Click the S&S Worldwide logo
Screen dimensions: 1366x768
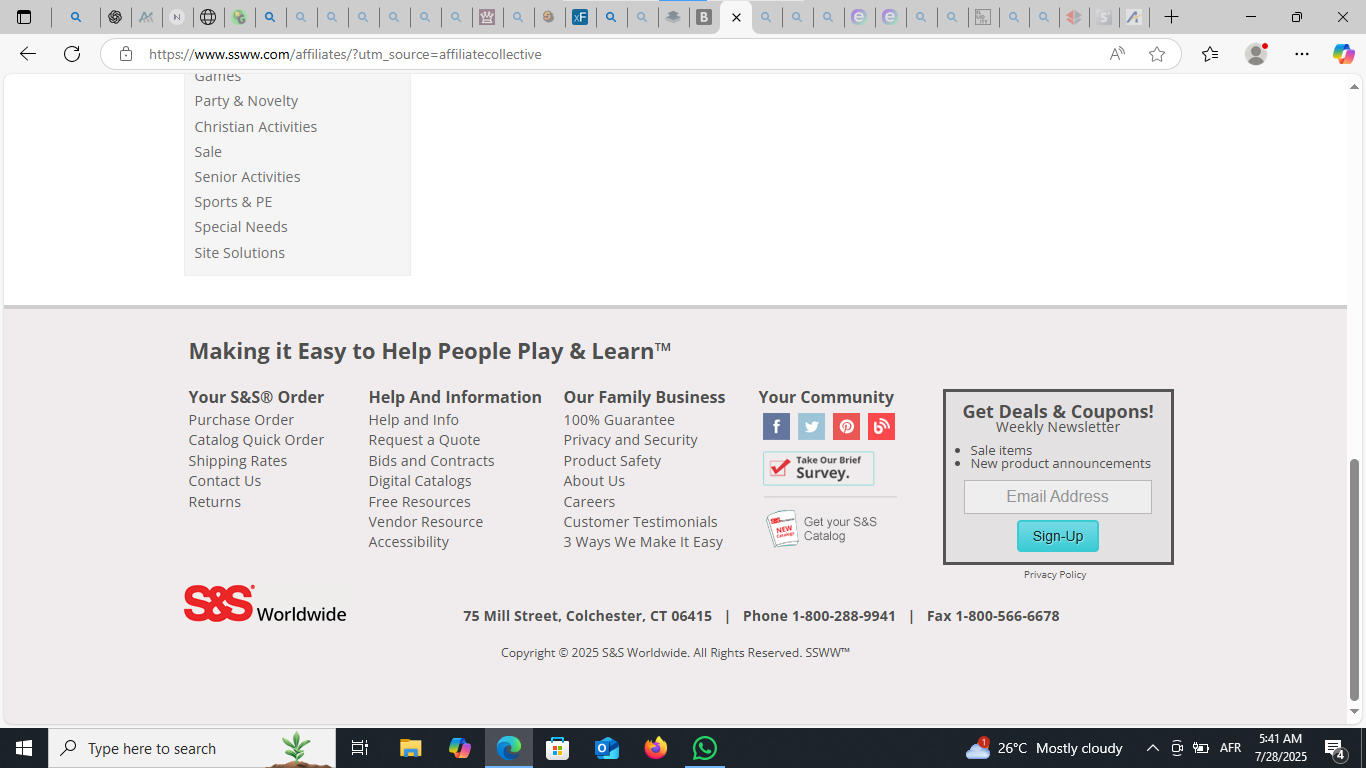[265, 605]
